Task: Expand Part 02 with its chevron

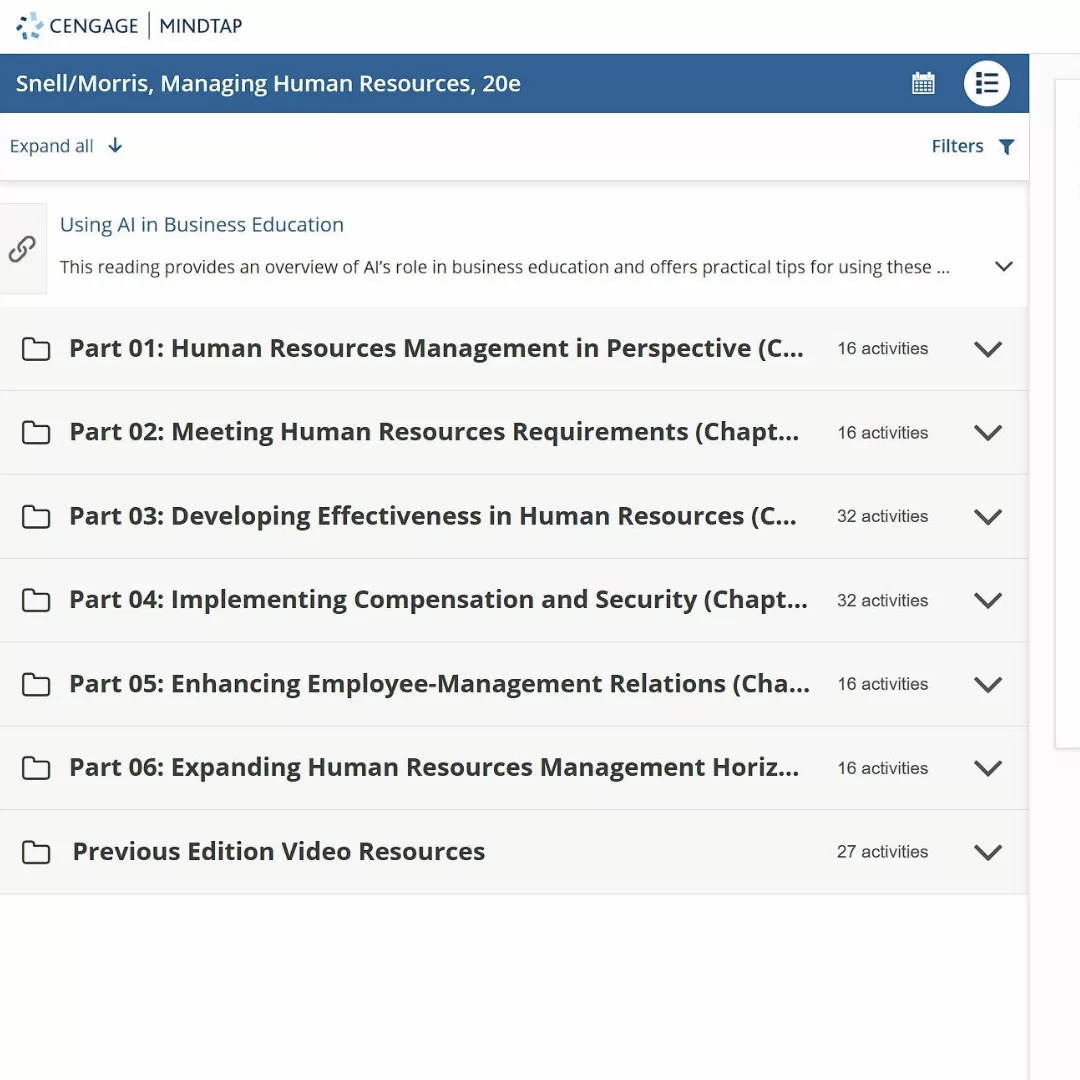Action: point(988,433)
